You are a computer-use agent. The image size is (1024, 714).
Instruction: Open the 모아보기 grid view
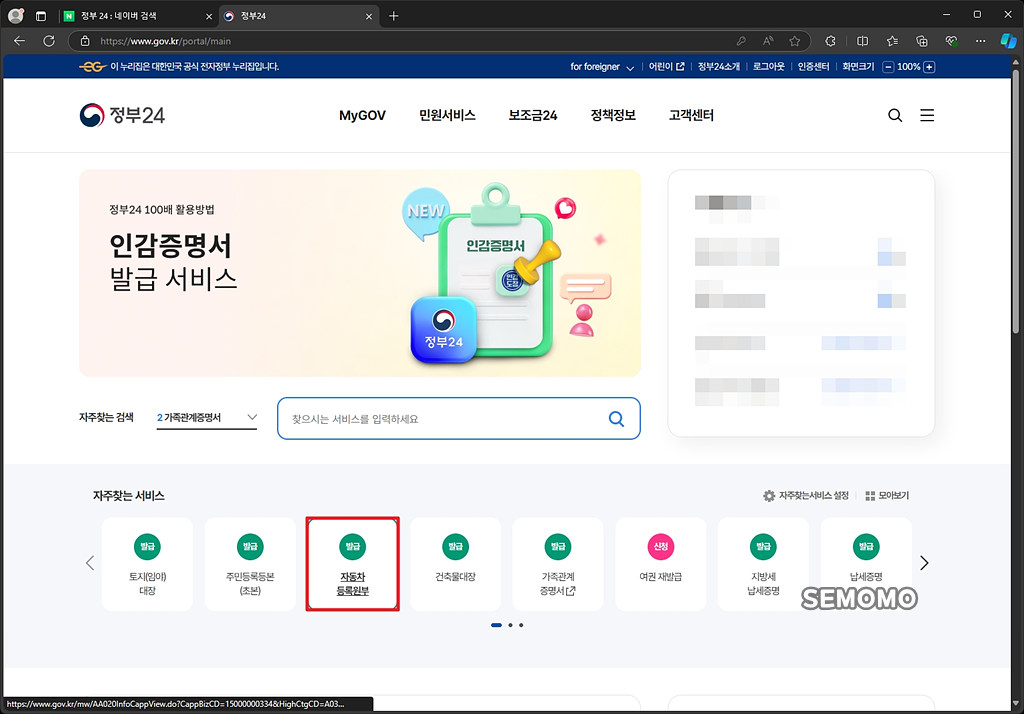tap(887, 496)
